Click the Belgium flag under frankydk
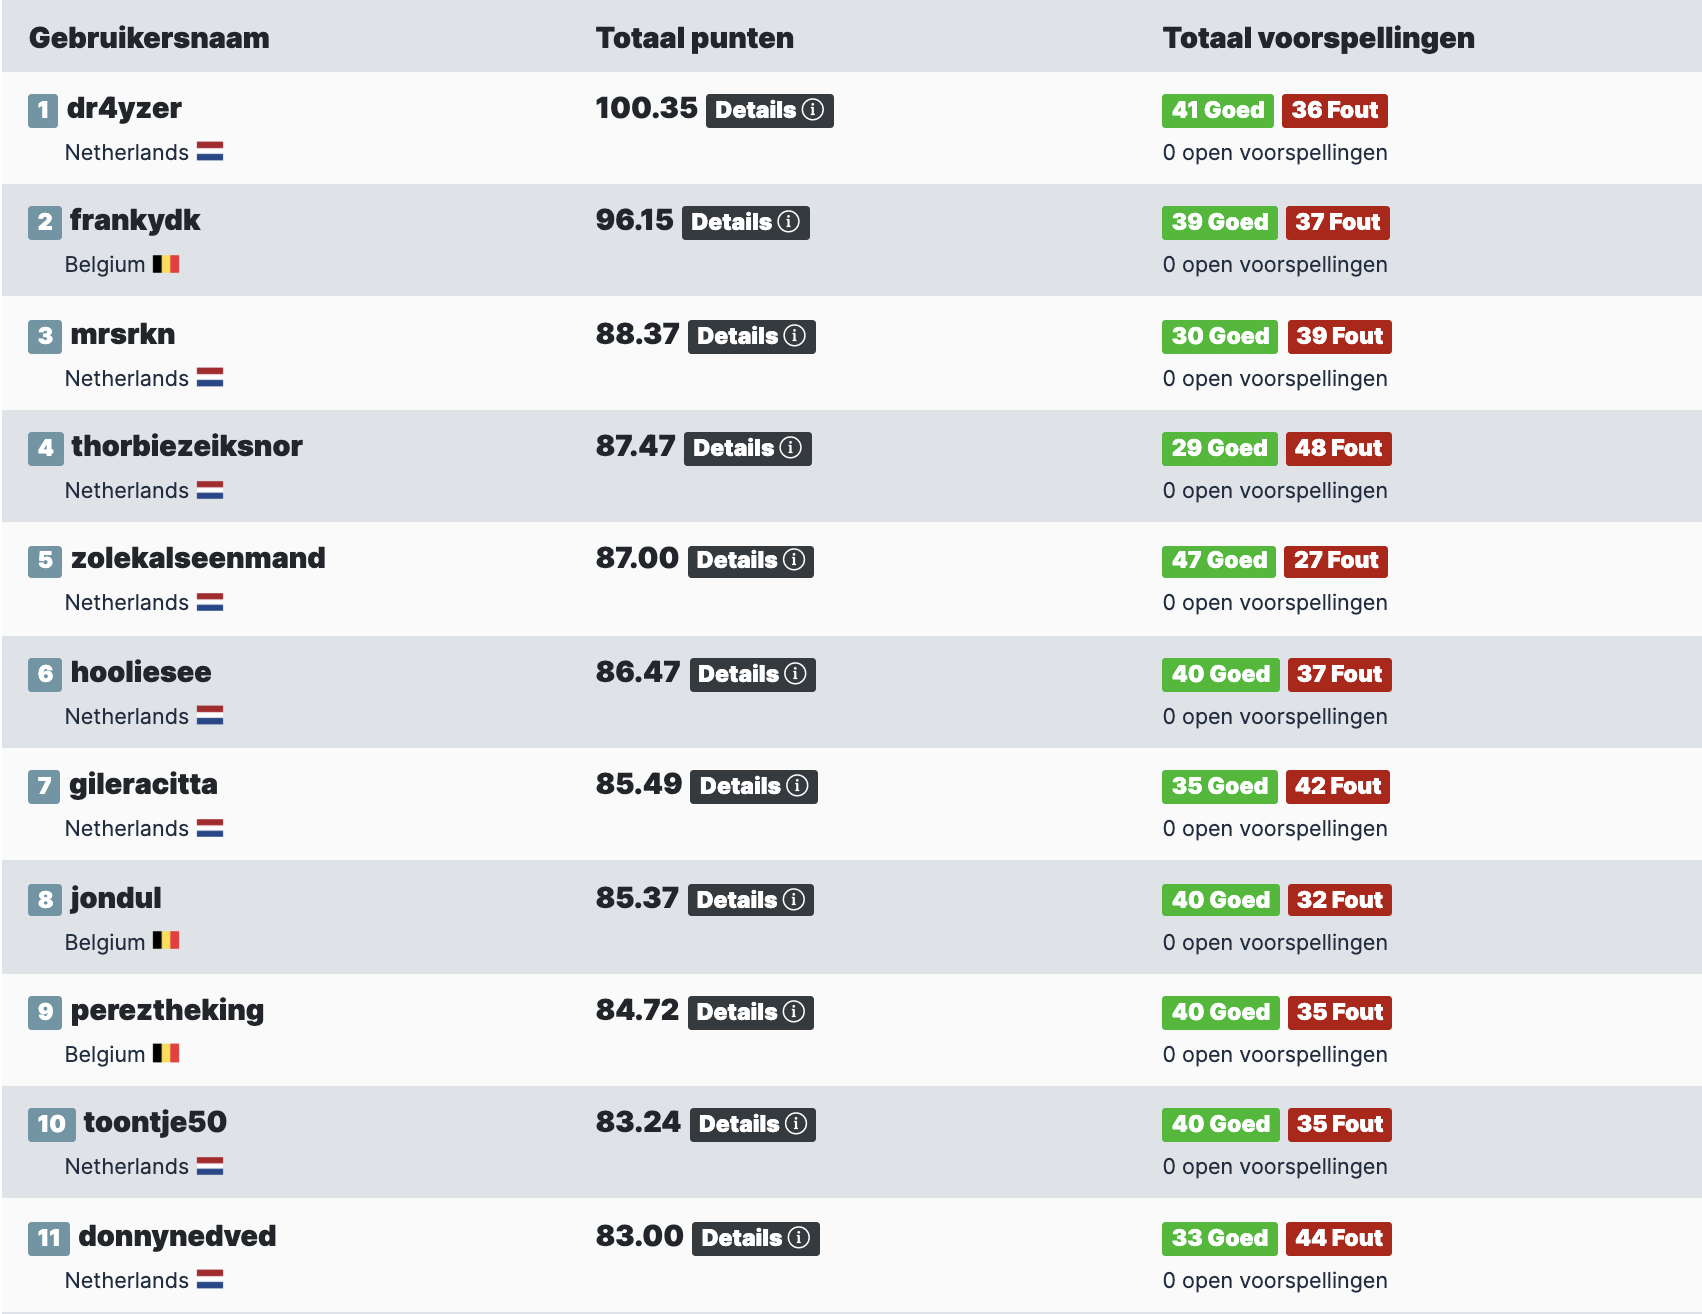Viewport: 1702px width, 1314px height. [166, 264]
